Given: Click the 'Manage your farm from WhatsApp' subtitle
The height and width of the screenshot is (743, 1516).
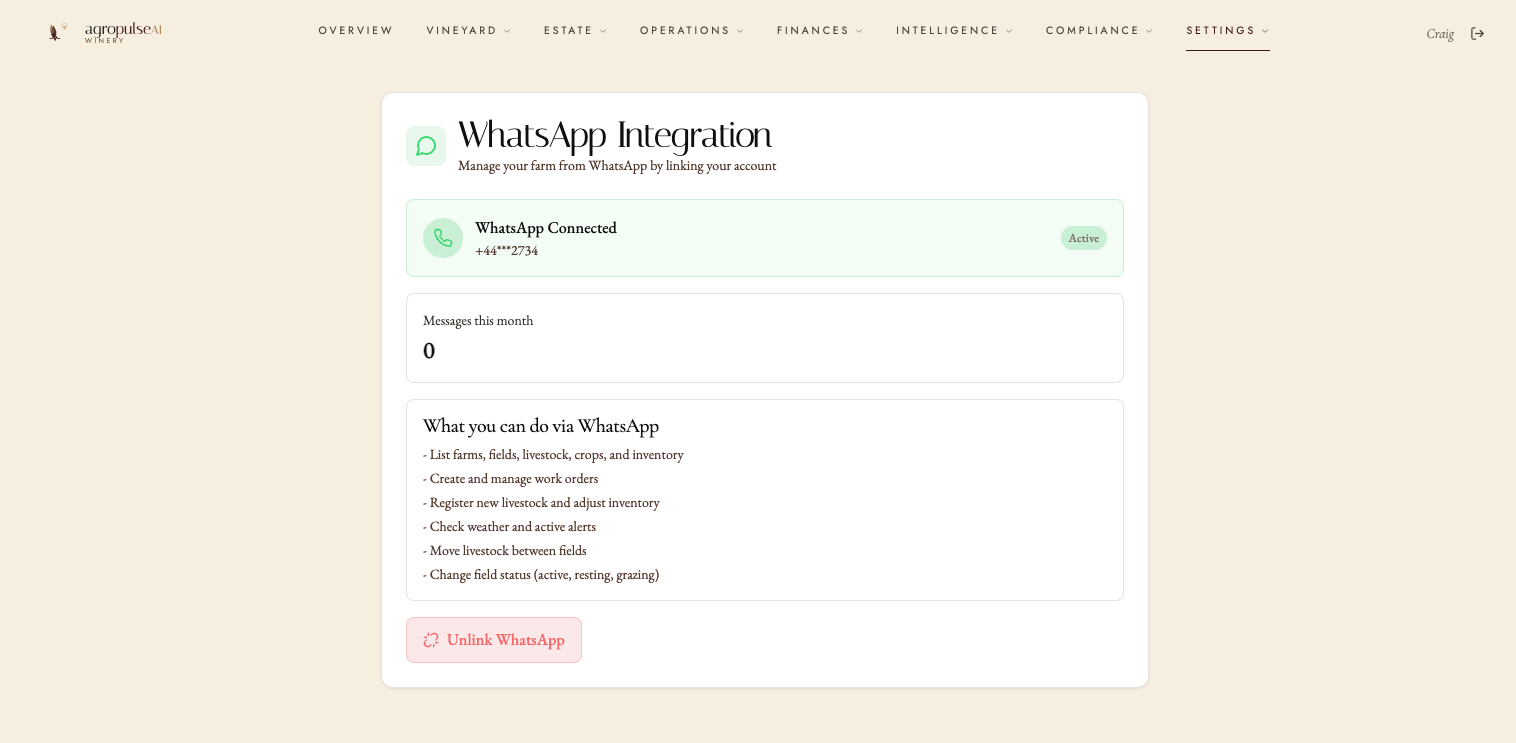Looking at the screenshot, I should [617, 166].
